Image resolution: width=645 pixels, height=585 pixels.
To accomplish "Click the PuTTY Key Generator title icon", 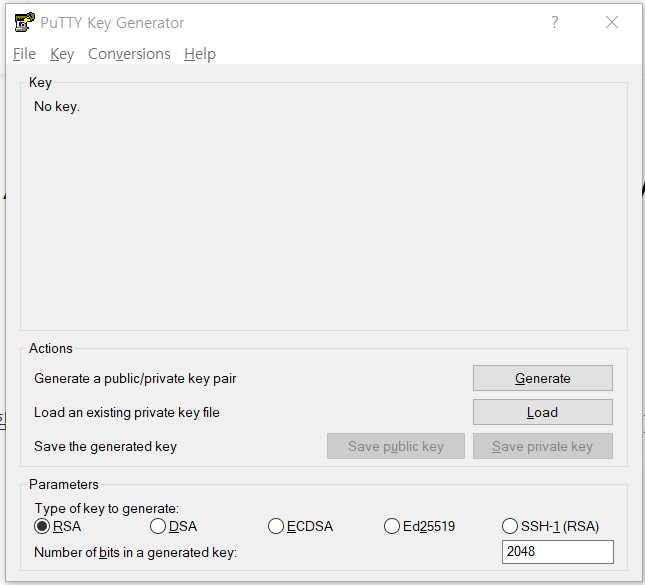I will 24,22.
